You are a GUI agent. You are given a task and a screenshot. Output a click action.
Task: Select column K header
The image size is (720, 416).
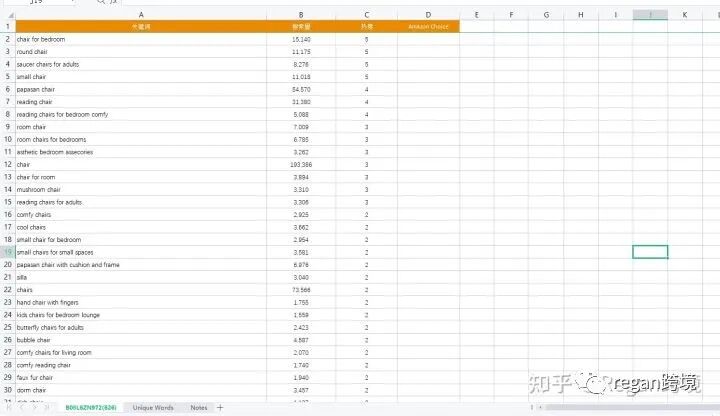tap(685, 15)
